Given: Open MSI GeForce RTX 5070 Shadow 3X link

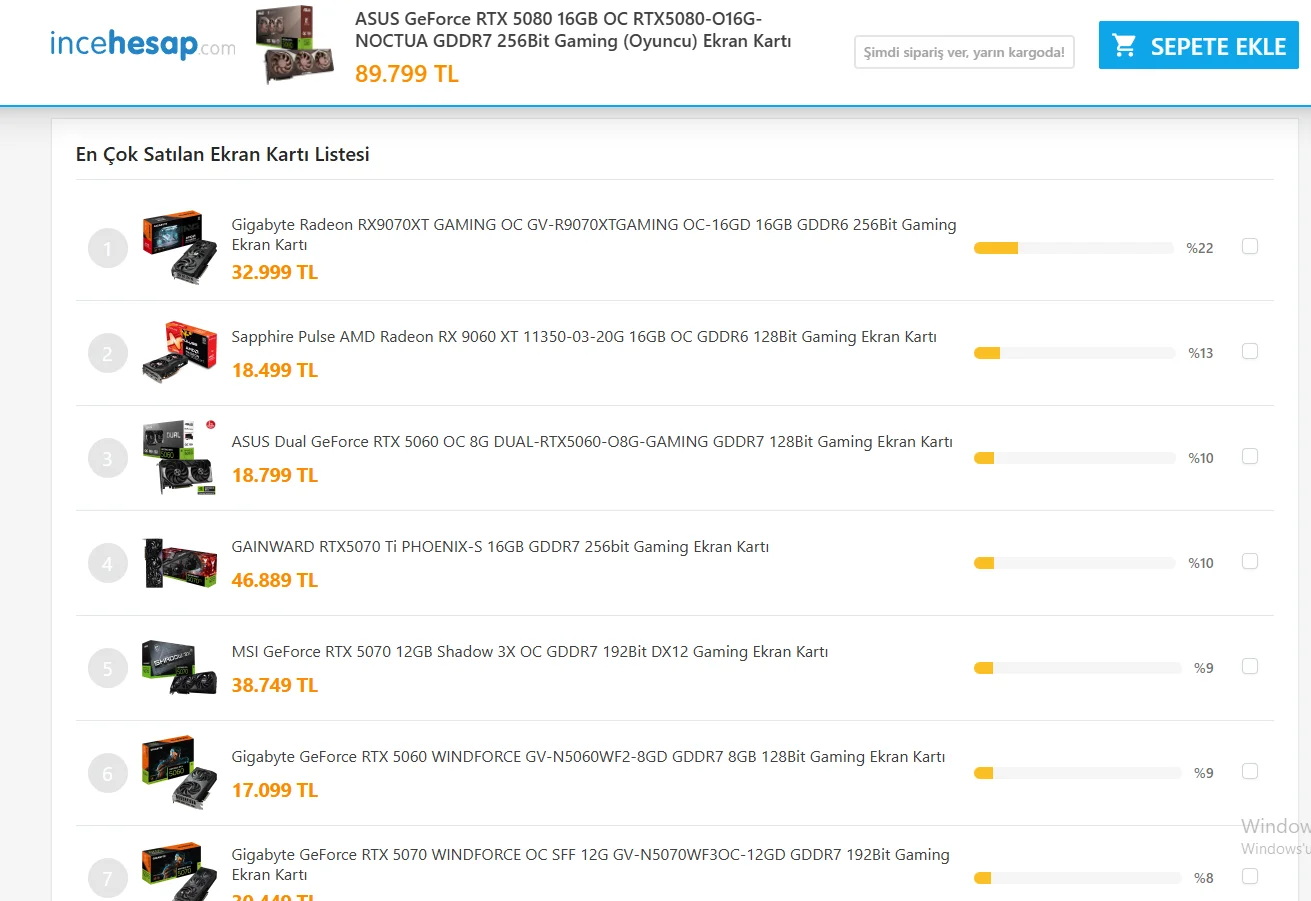Looking at the screenshot, I should [x=530, y=652].
